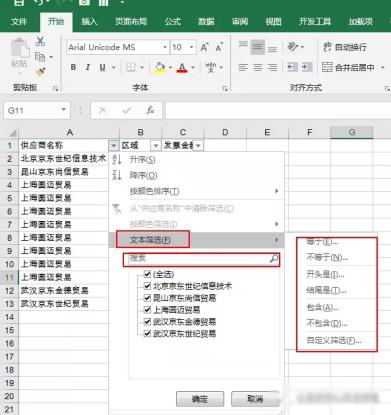Align text left
This screenshot has height=415, width=391.
[x=243, y=67]
